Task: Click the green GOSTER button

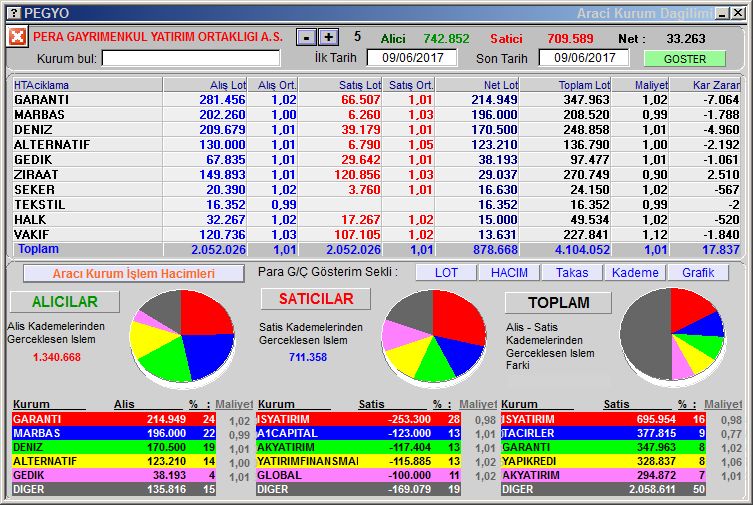Action: click(x=685, y=59)
